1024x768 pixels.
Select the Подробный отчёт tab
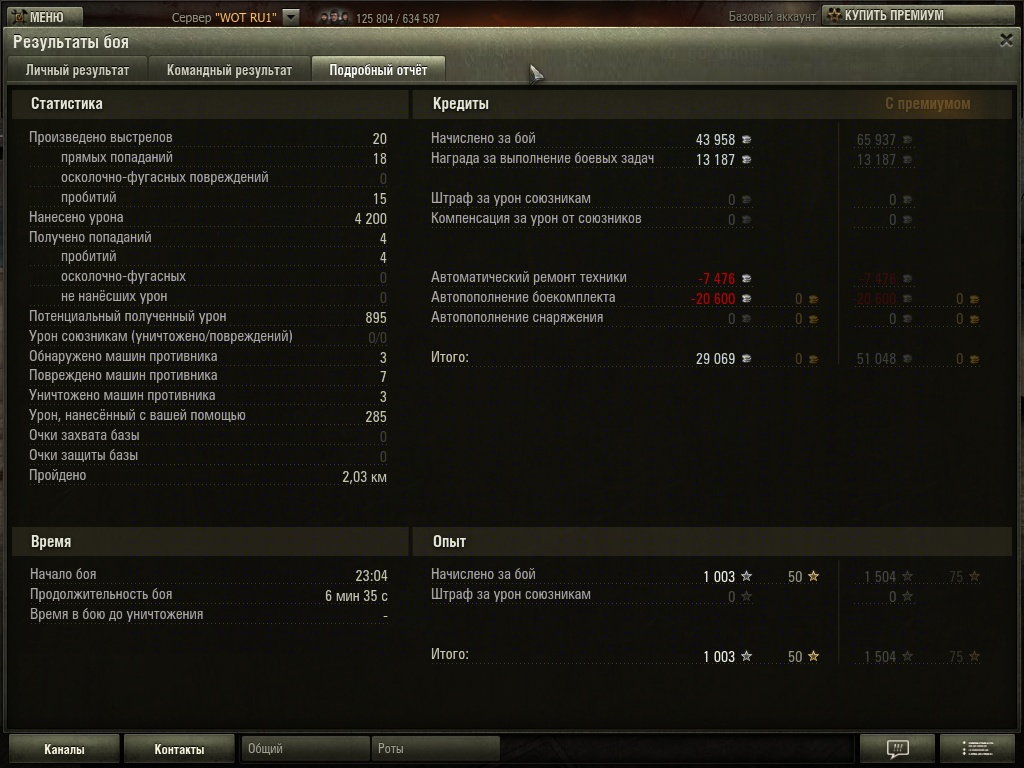tap(378, 70)
